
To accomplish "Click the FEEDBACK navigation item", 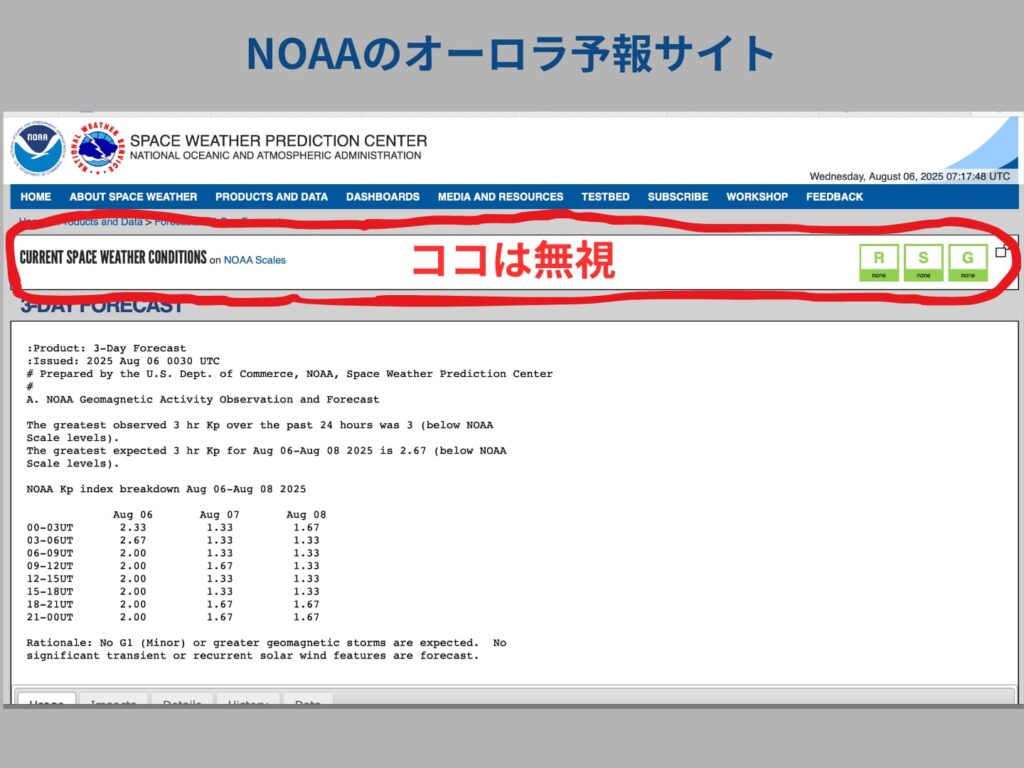I will [834, 197].
